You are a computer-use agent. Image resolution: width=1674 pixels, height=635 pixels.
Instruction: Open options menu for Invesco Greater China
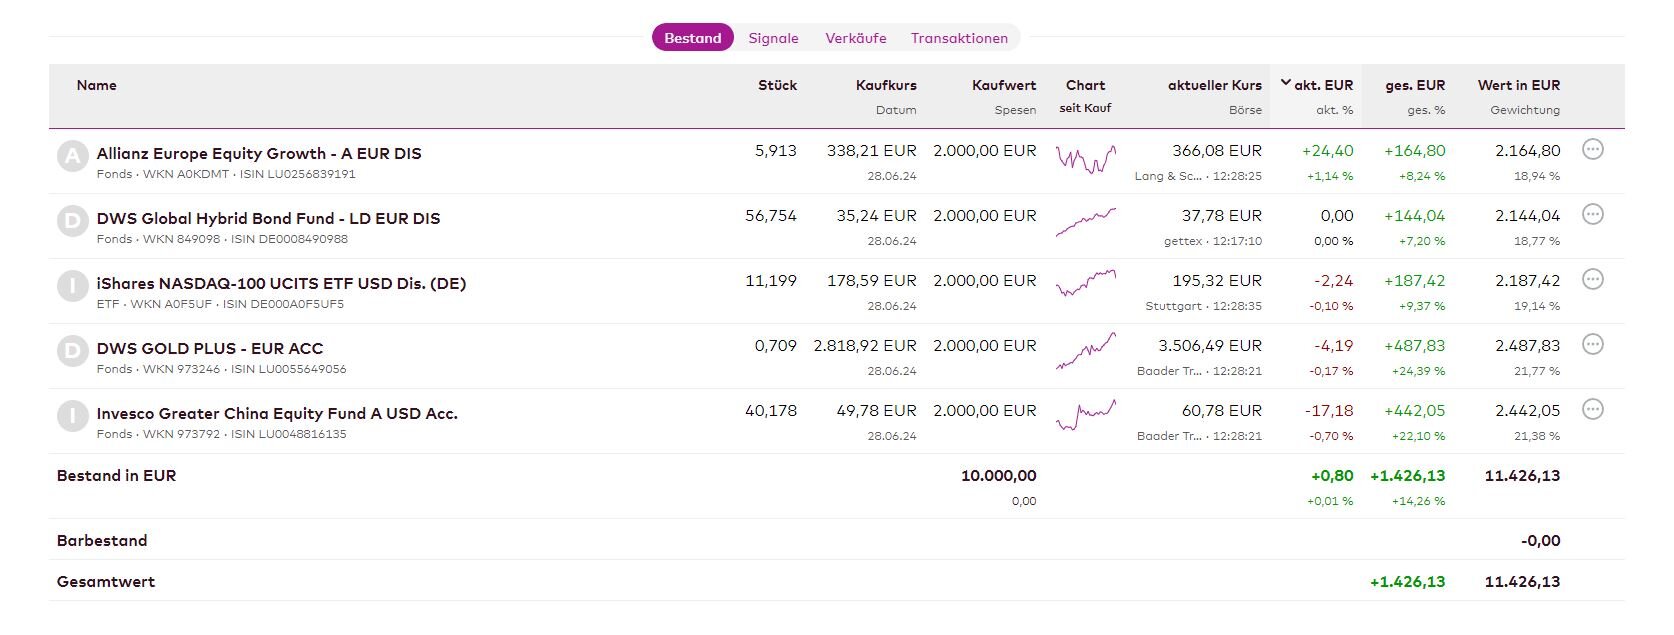pyautogui.click(x=1592, y=410)
